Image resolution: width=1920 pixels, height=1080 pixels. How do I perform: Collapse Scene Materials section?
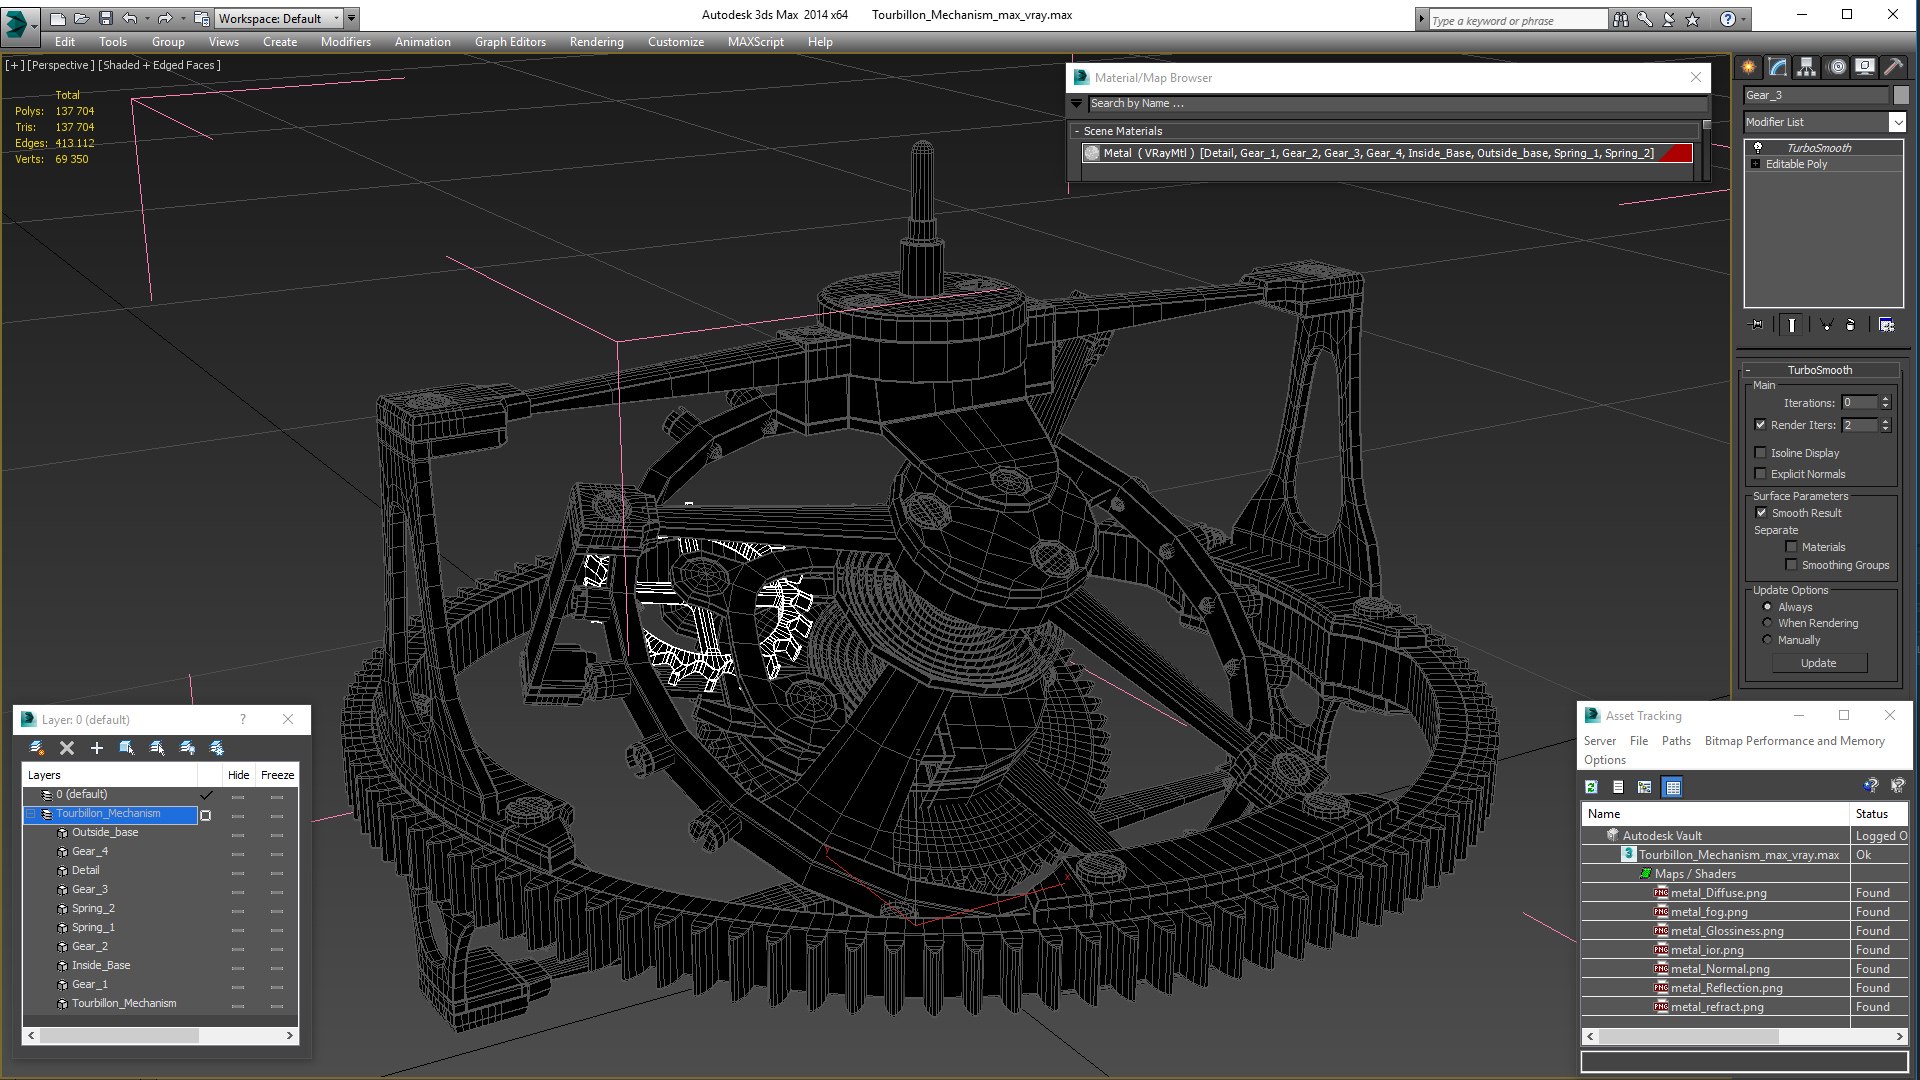(x=1077, y=131)
